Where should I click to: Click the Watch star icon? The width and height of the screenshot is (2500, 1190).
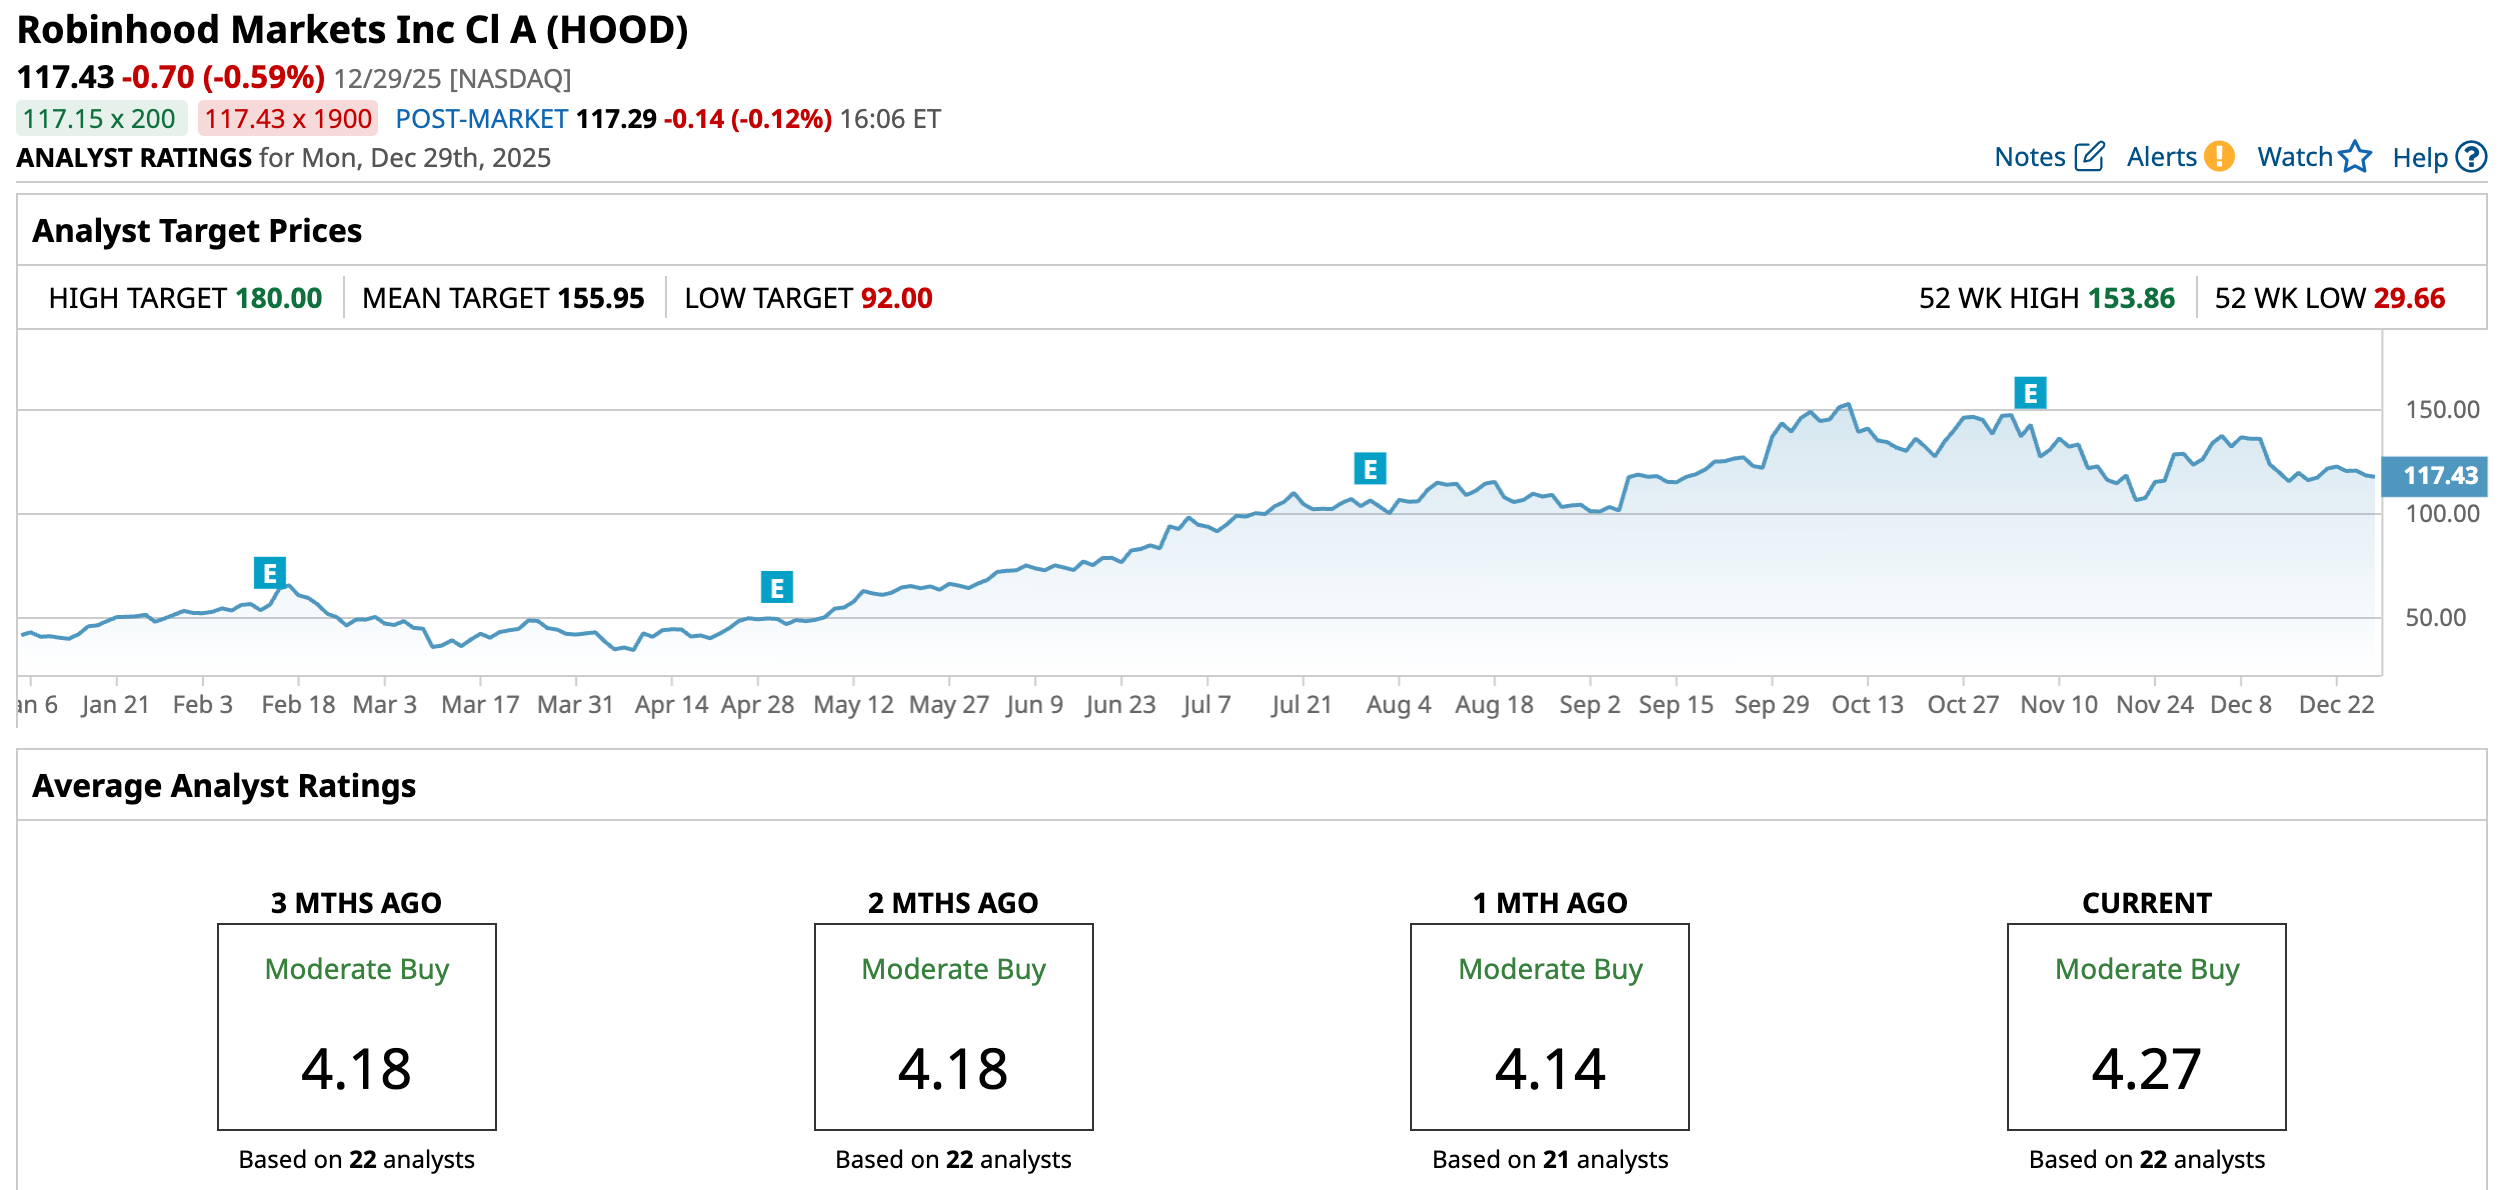click(2355, 157)
